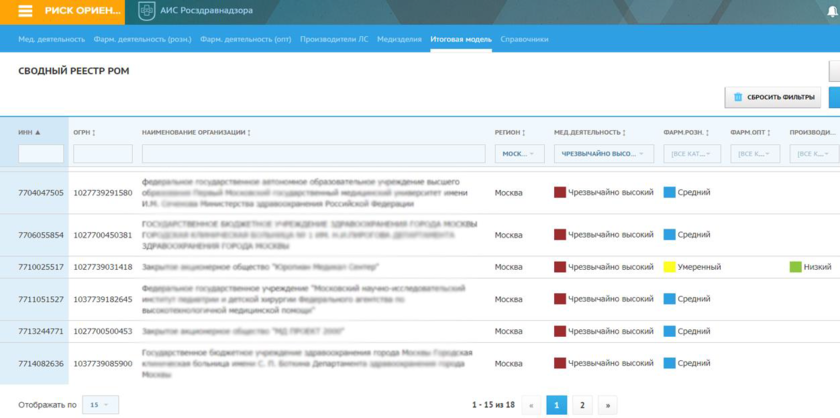840x418 pixels.
Task: Open the Фарм.розн. category filter dropdown
Action: (x=693, y=154)
